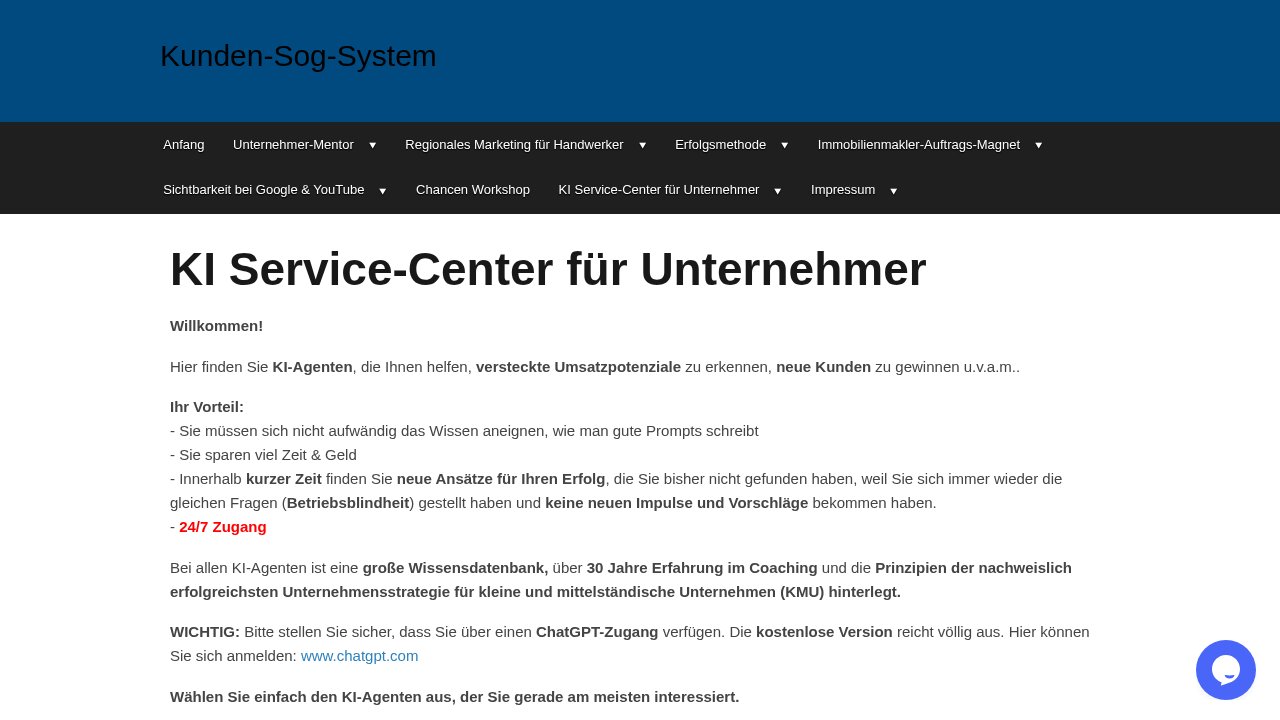Expand Regionales Marketing für Handwerker submenu arrow
The image size is (1280, 720).
[643, 145]
